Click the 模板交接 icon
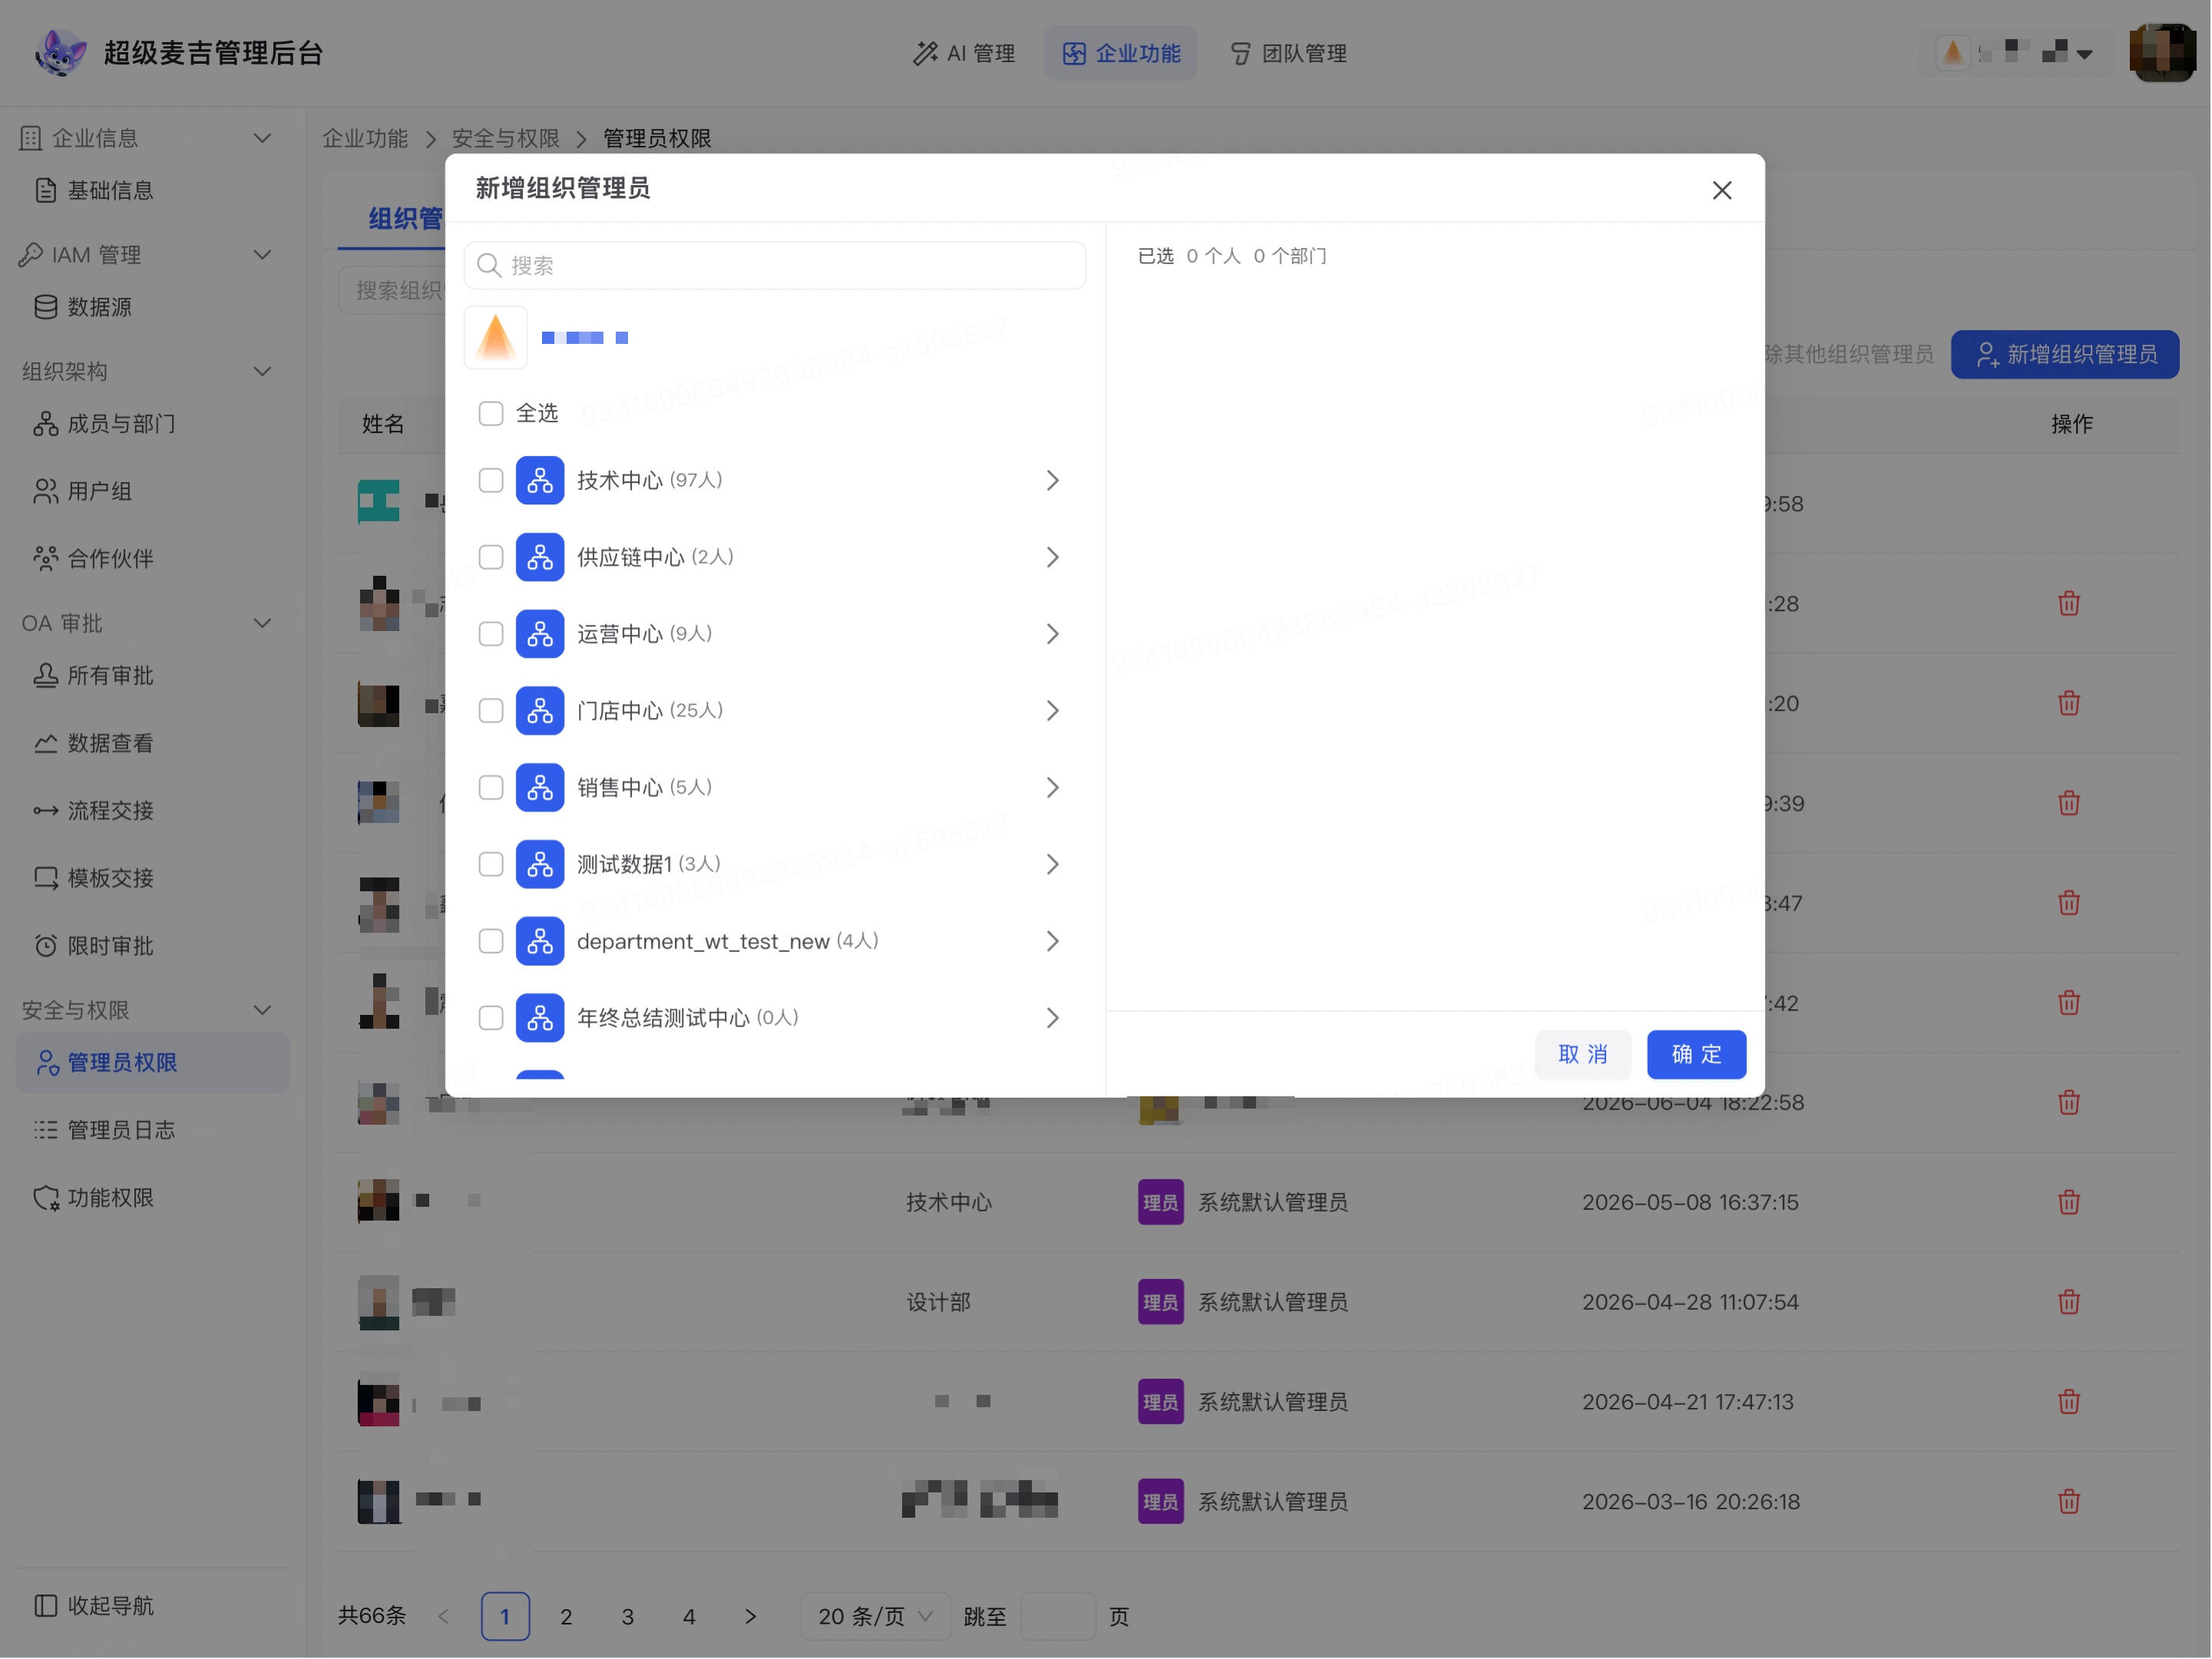 pyautogui.click(x=46, y=879)
